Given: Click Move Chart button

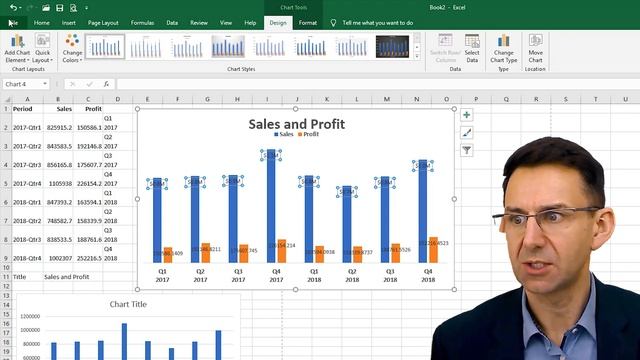Looking at the screenshot, I should click(535, 48).
